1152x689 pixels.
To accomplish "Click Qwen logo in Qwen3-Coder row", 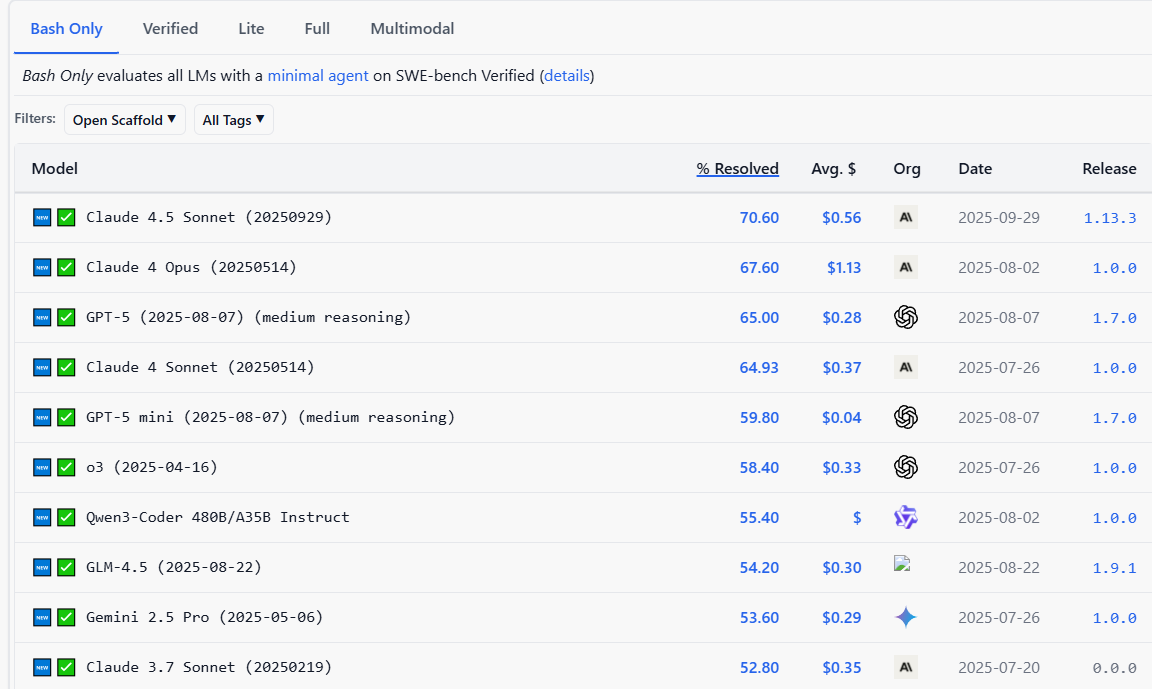I will click(x=905, y=517).
